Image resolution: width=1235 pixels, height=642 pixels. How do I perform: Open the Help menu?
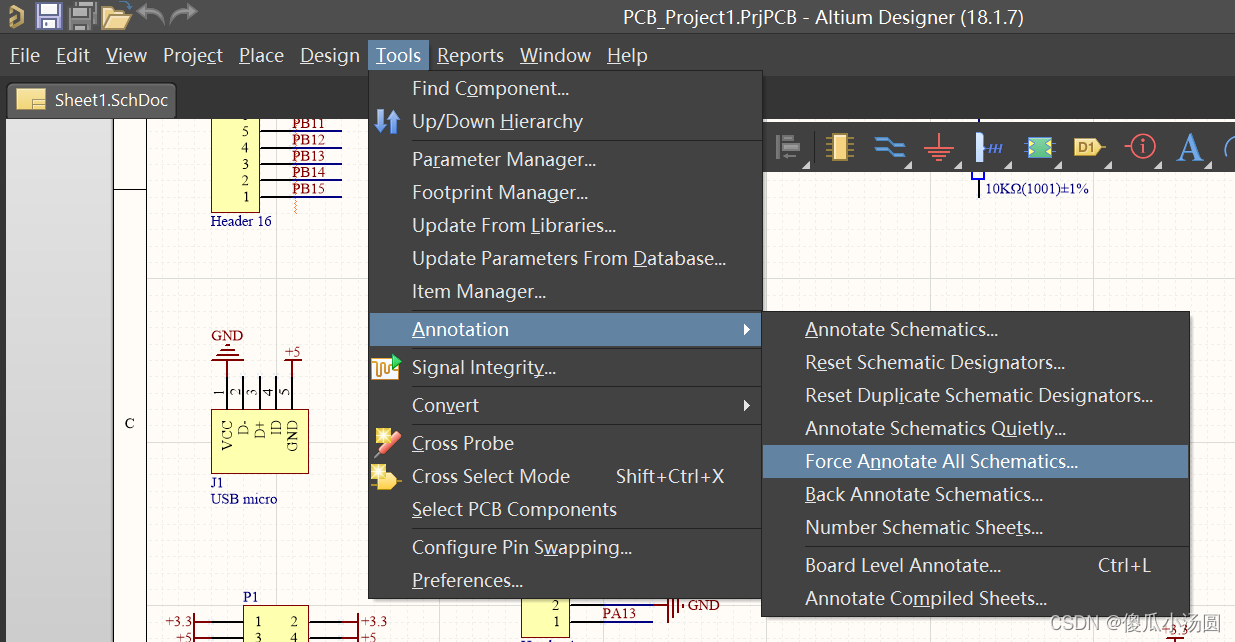click(627, 55)
